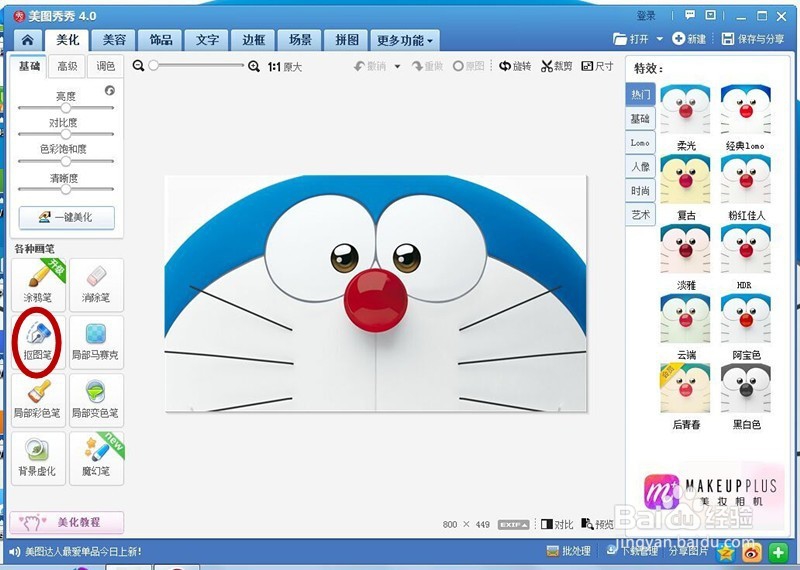
Task: Open the message bubble icon in title bar
Action: pyautogui.click(x=690, y=15)
